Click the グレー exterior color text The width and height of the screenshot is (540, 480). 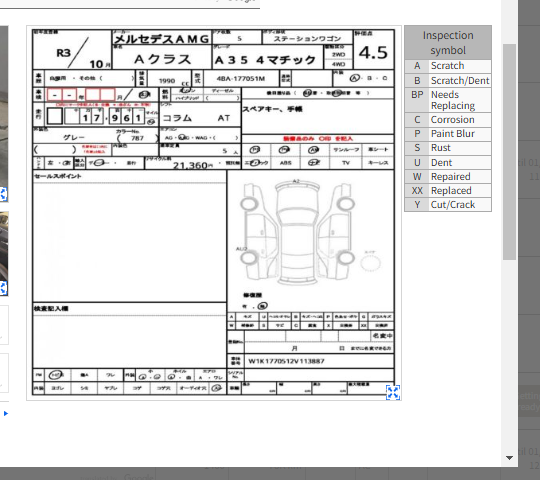(74, 137)
